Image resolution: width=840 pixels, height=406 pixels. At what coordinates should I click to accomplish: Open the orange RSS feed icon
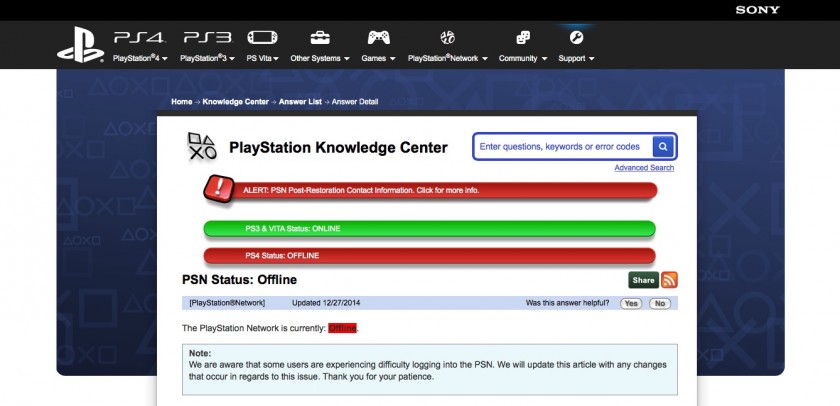pyautogui.click(x=669, y=280)
